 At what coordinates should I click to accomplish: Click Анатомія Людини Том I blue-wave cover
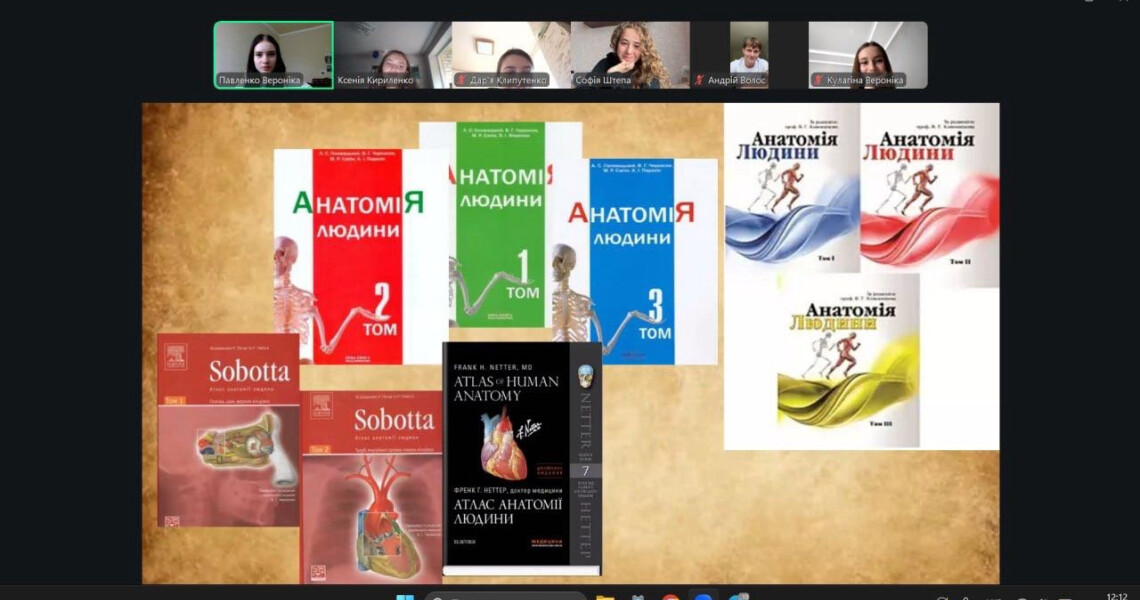tap(792, 188)
